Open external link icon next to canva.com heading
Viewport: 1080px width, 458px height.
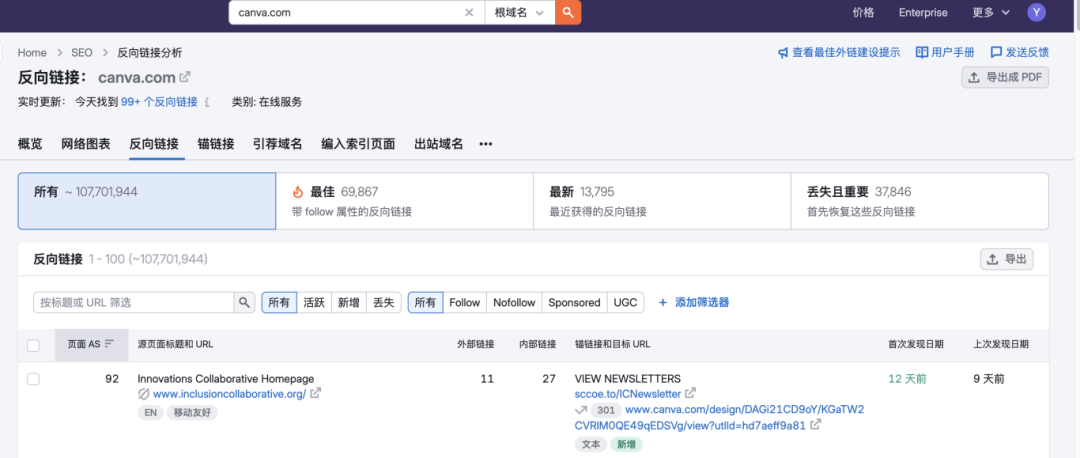tap(185, 77)
